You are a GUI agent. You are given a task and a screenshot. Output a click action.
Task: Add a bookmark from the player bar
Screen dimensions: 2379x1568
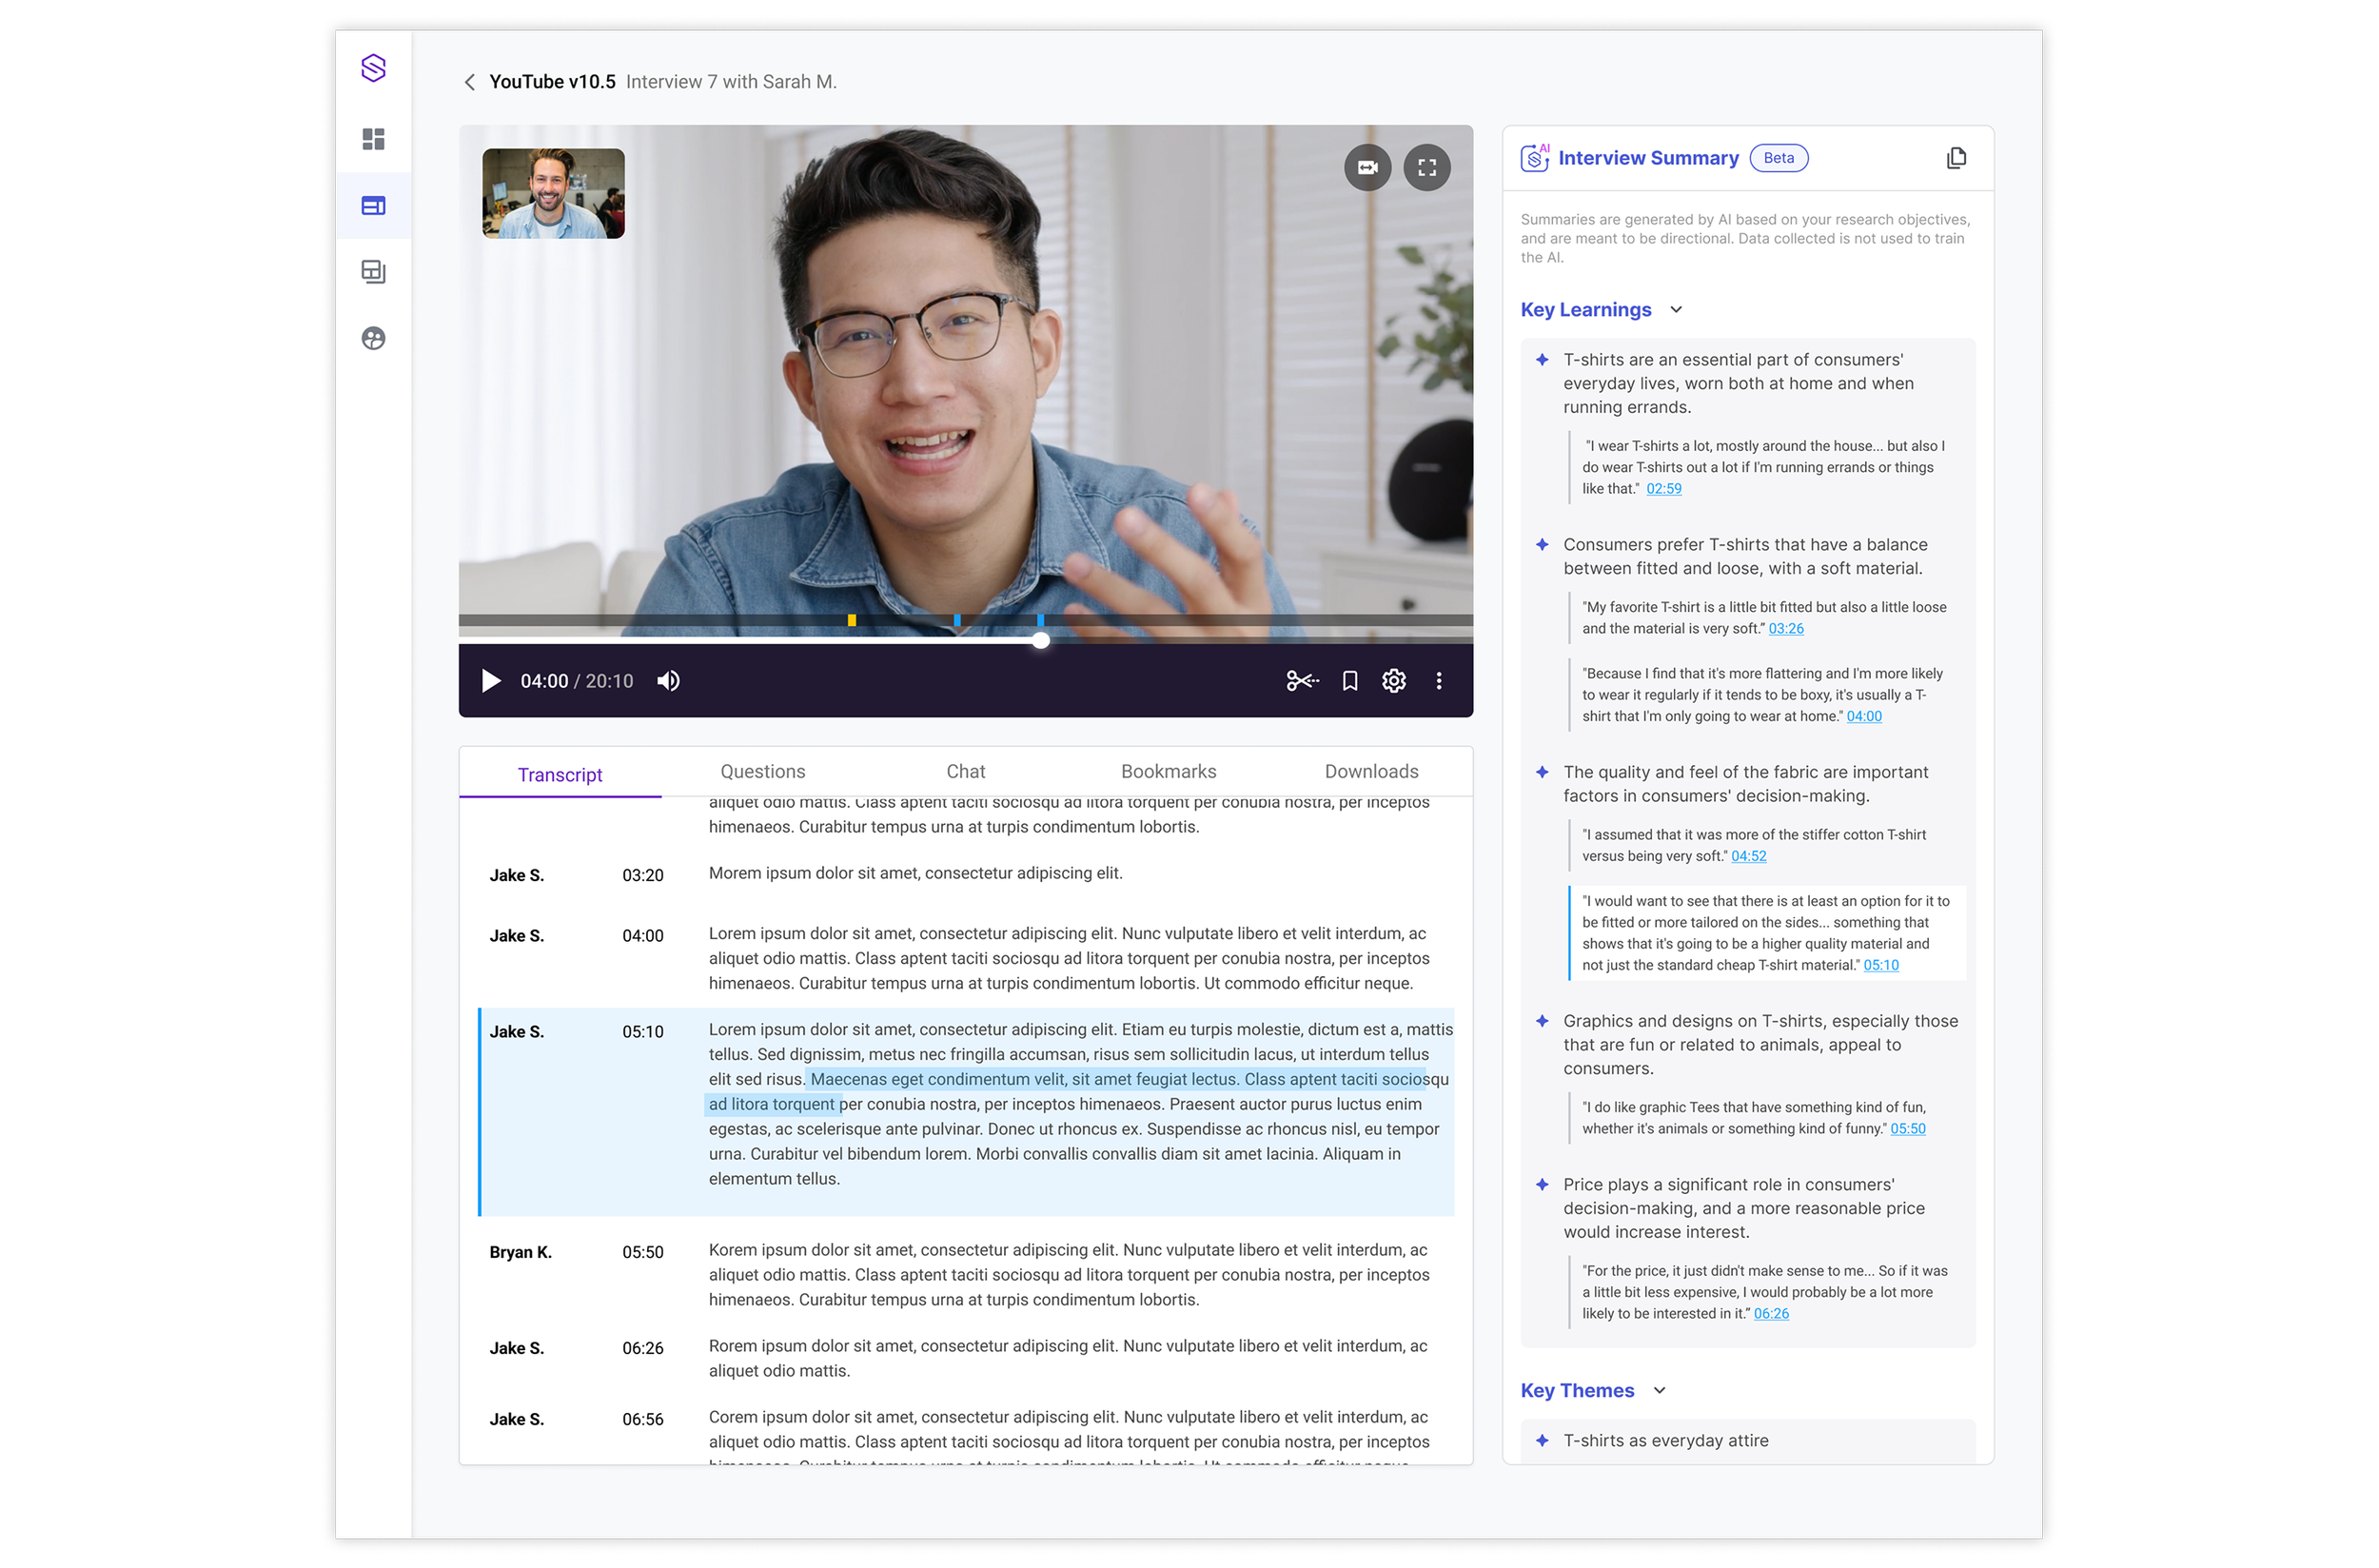coord(1349,681)
